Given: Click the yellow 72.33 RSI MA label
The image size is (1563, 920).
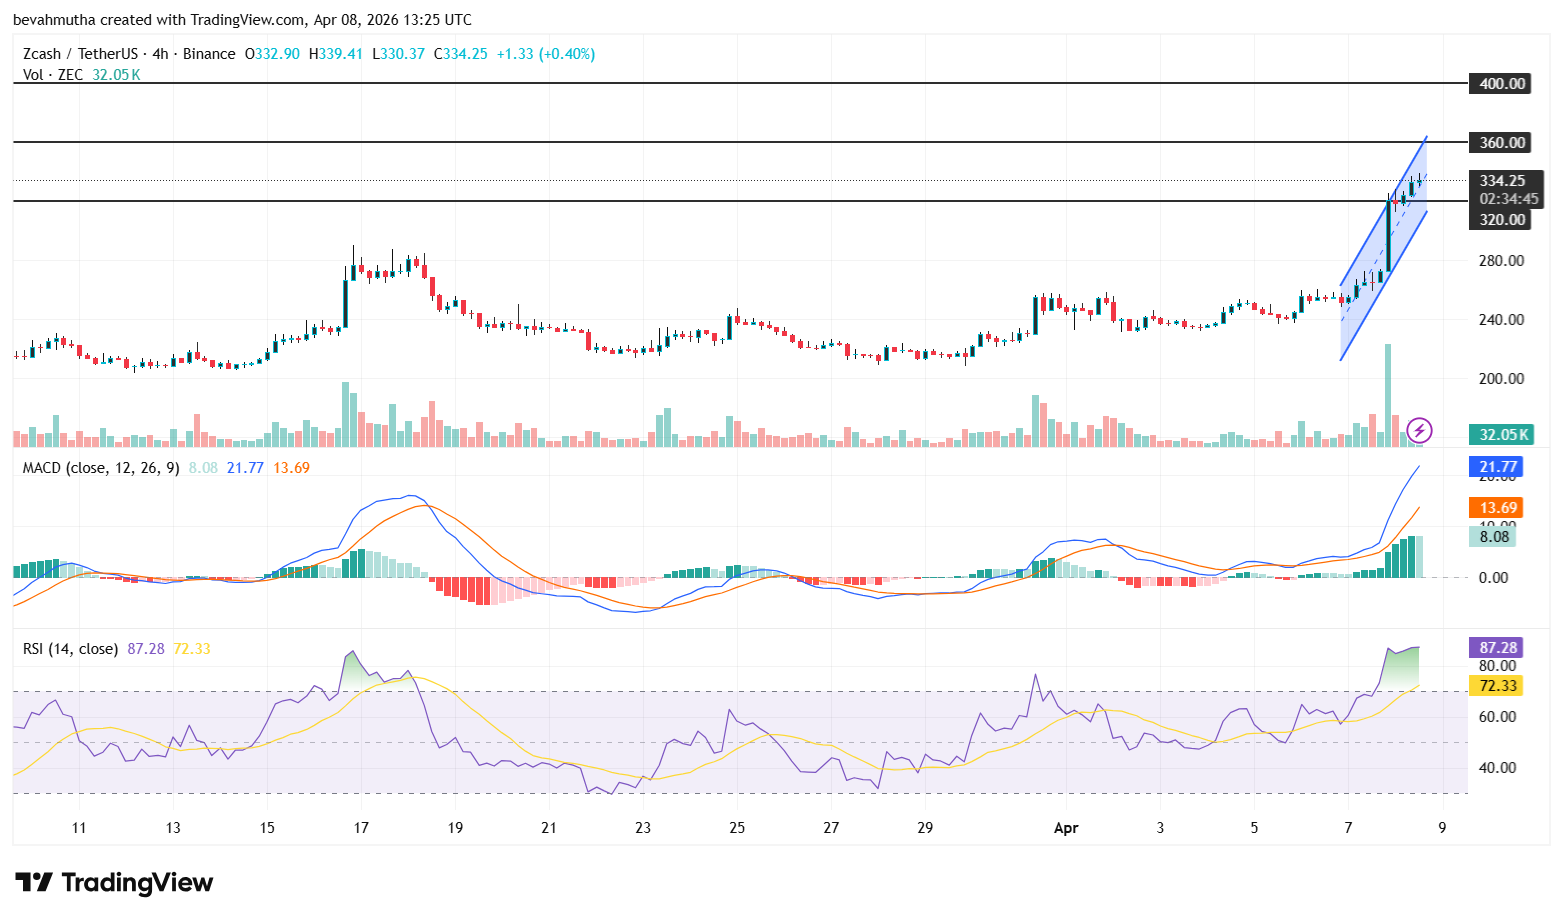Looking at the screenshot, I should tap(1495, 686).
